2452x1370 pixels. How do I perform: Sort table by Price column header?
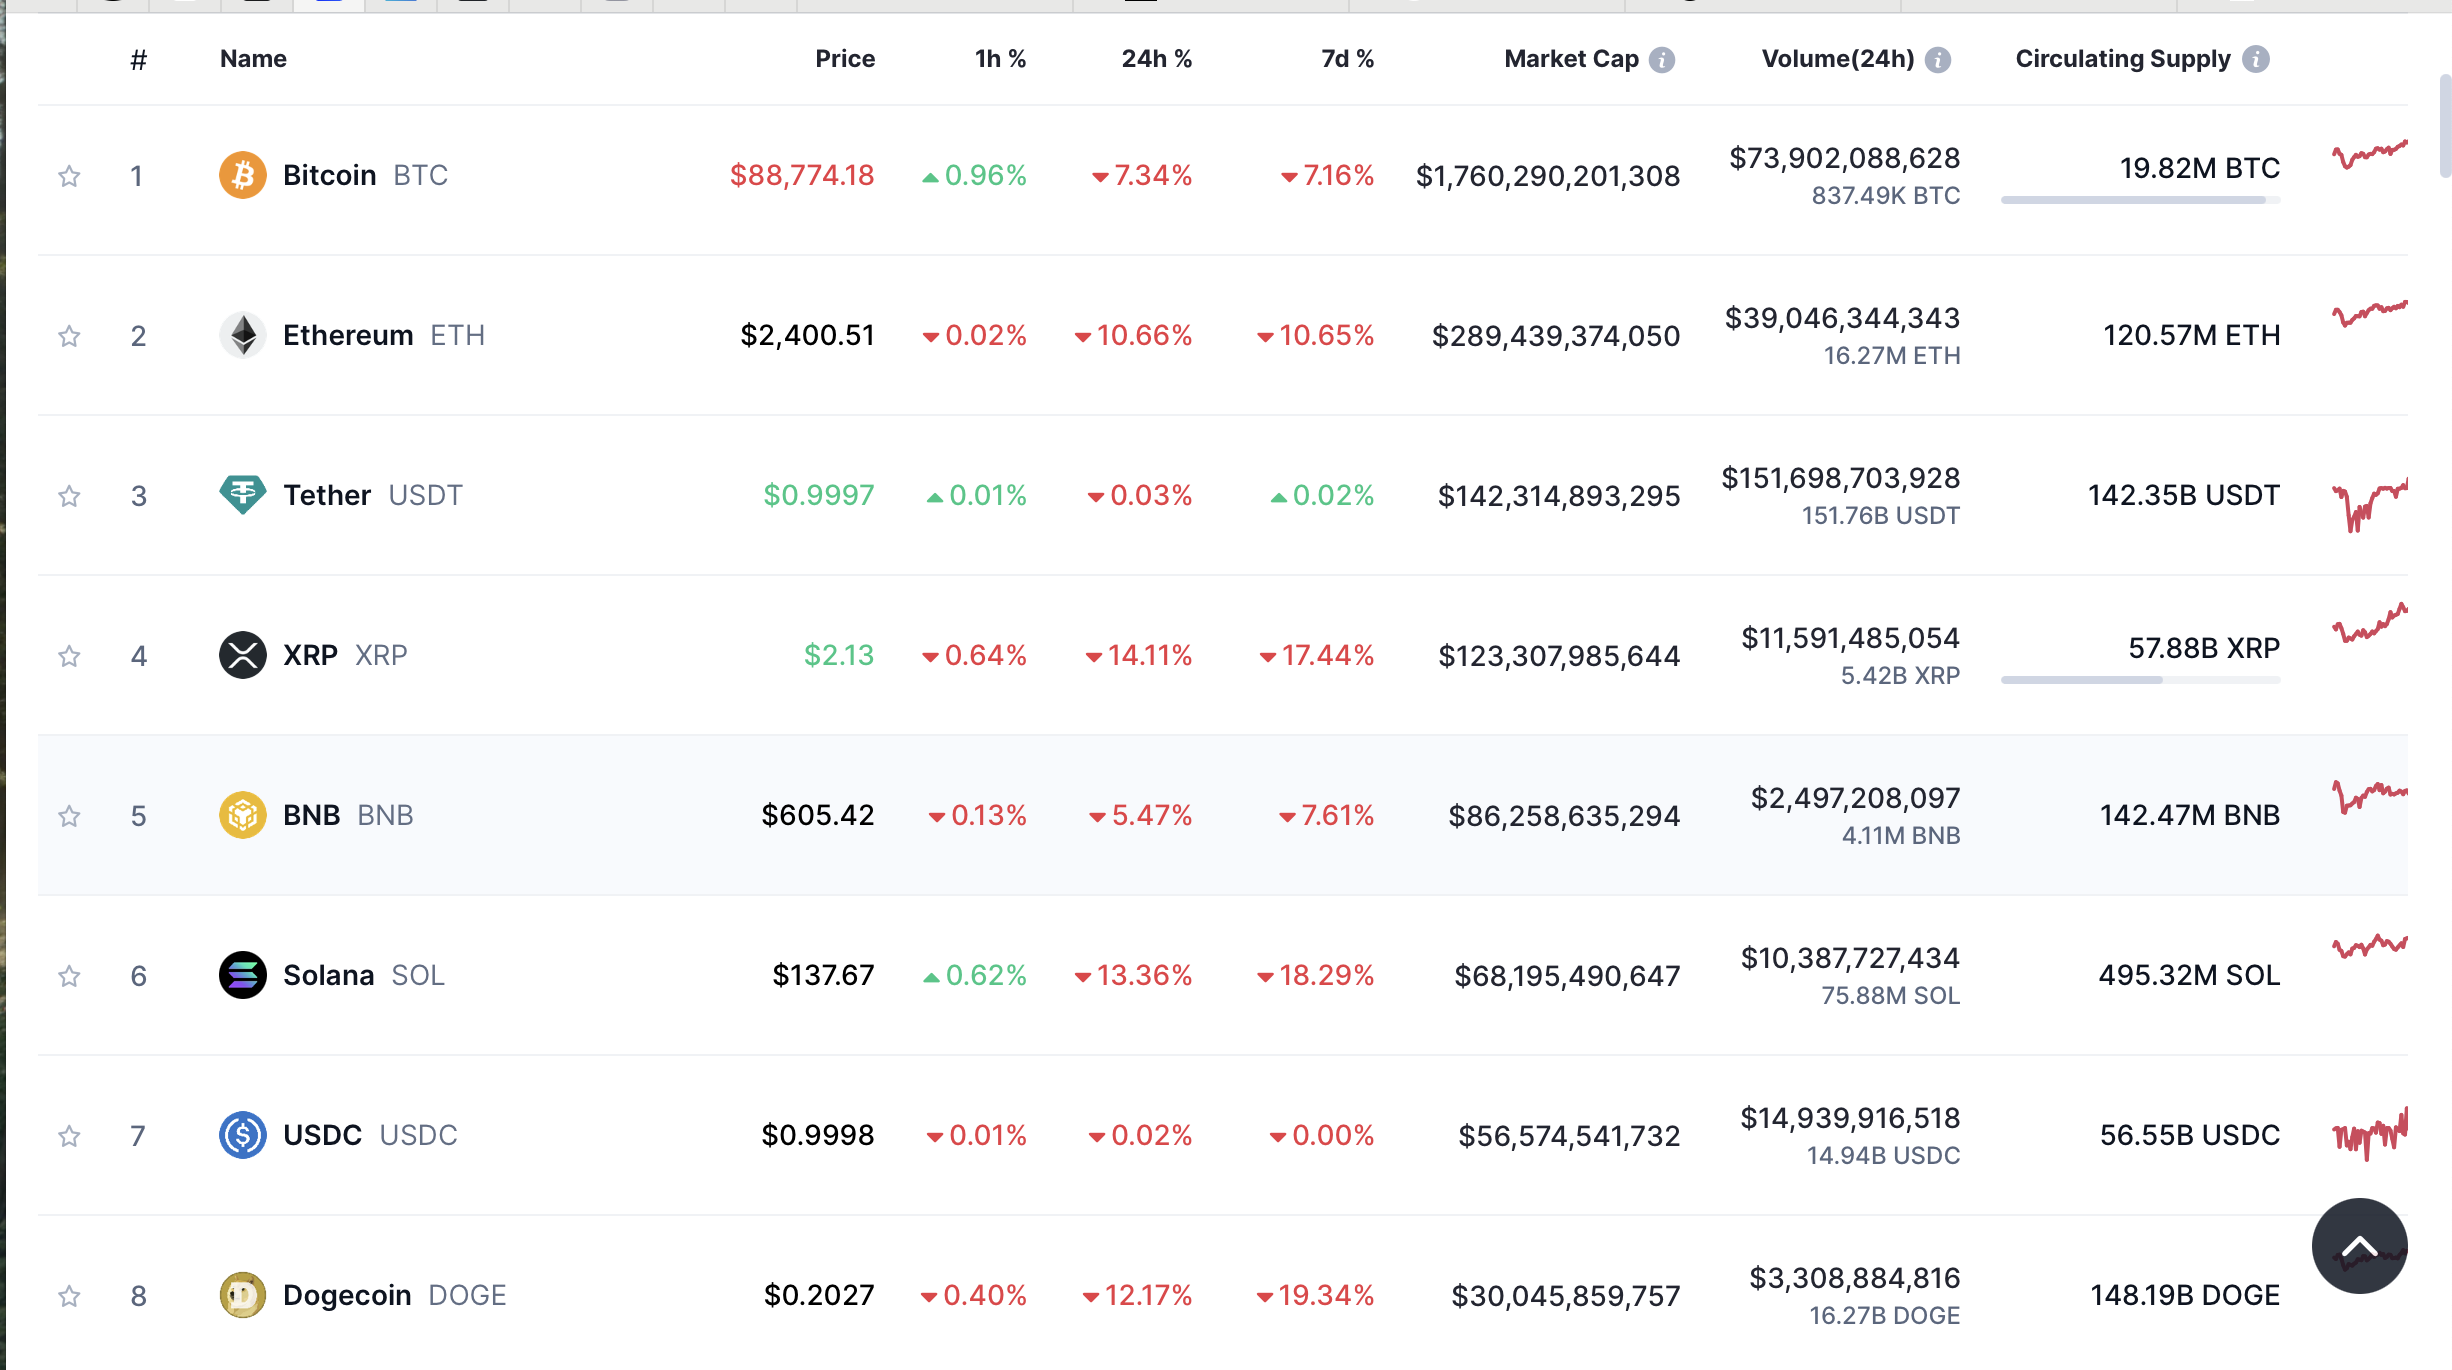coord(844,59)
